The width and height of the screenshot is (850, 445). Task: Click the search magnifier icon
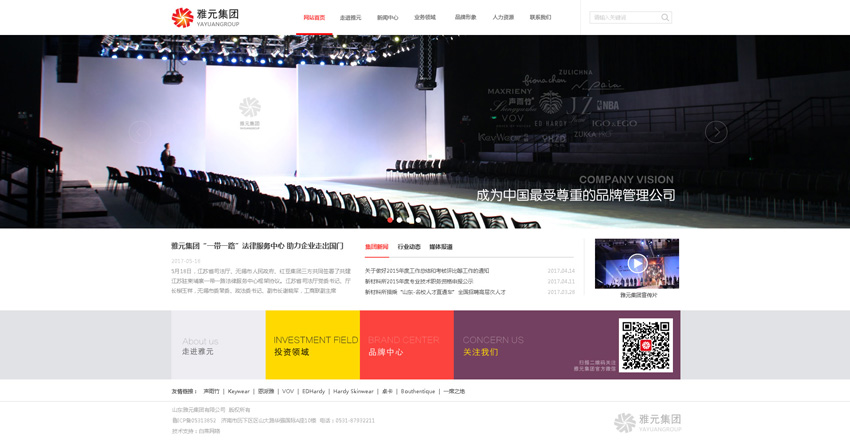click(665, 17)
